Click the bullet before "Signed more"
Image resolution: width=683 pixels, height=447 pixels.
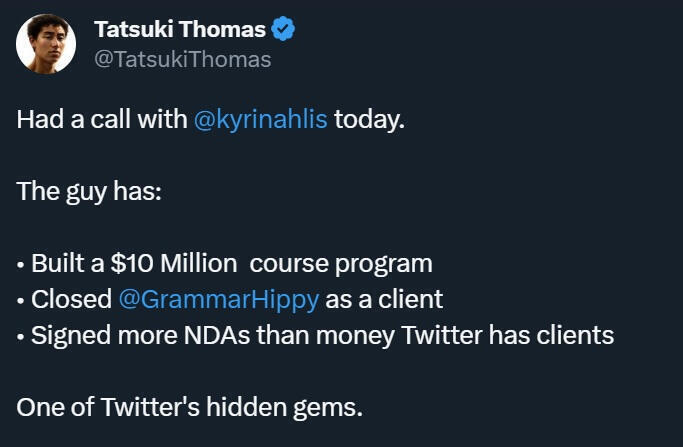[21, 334]
